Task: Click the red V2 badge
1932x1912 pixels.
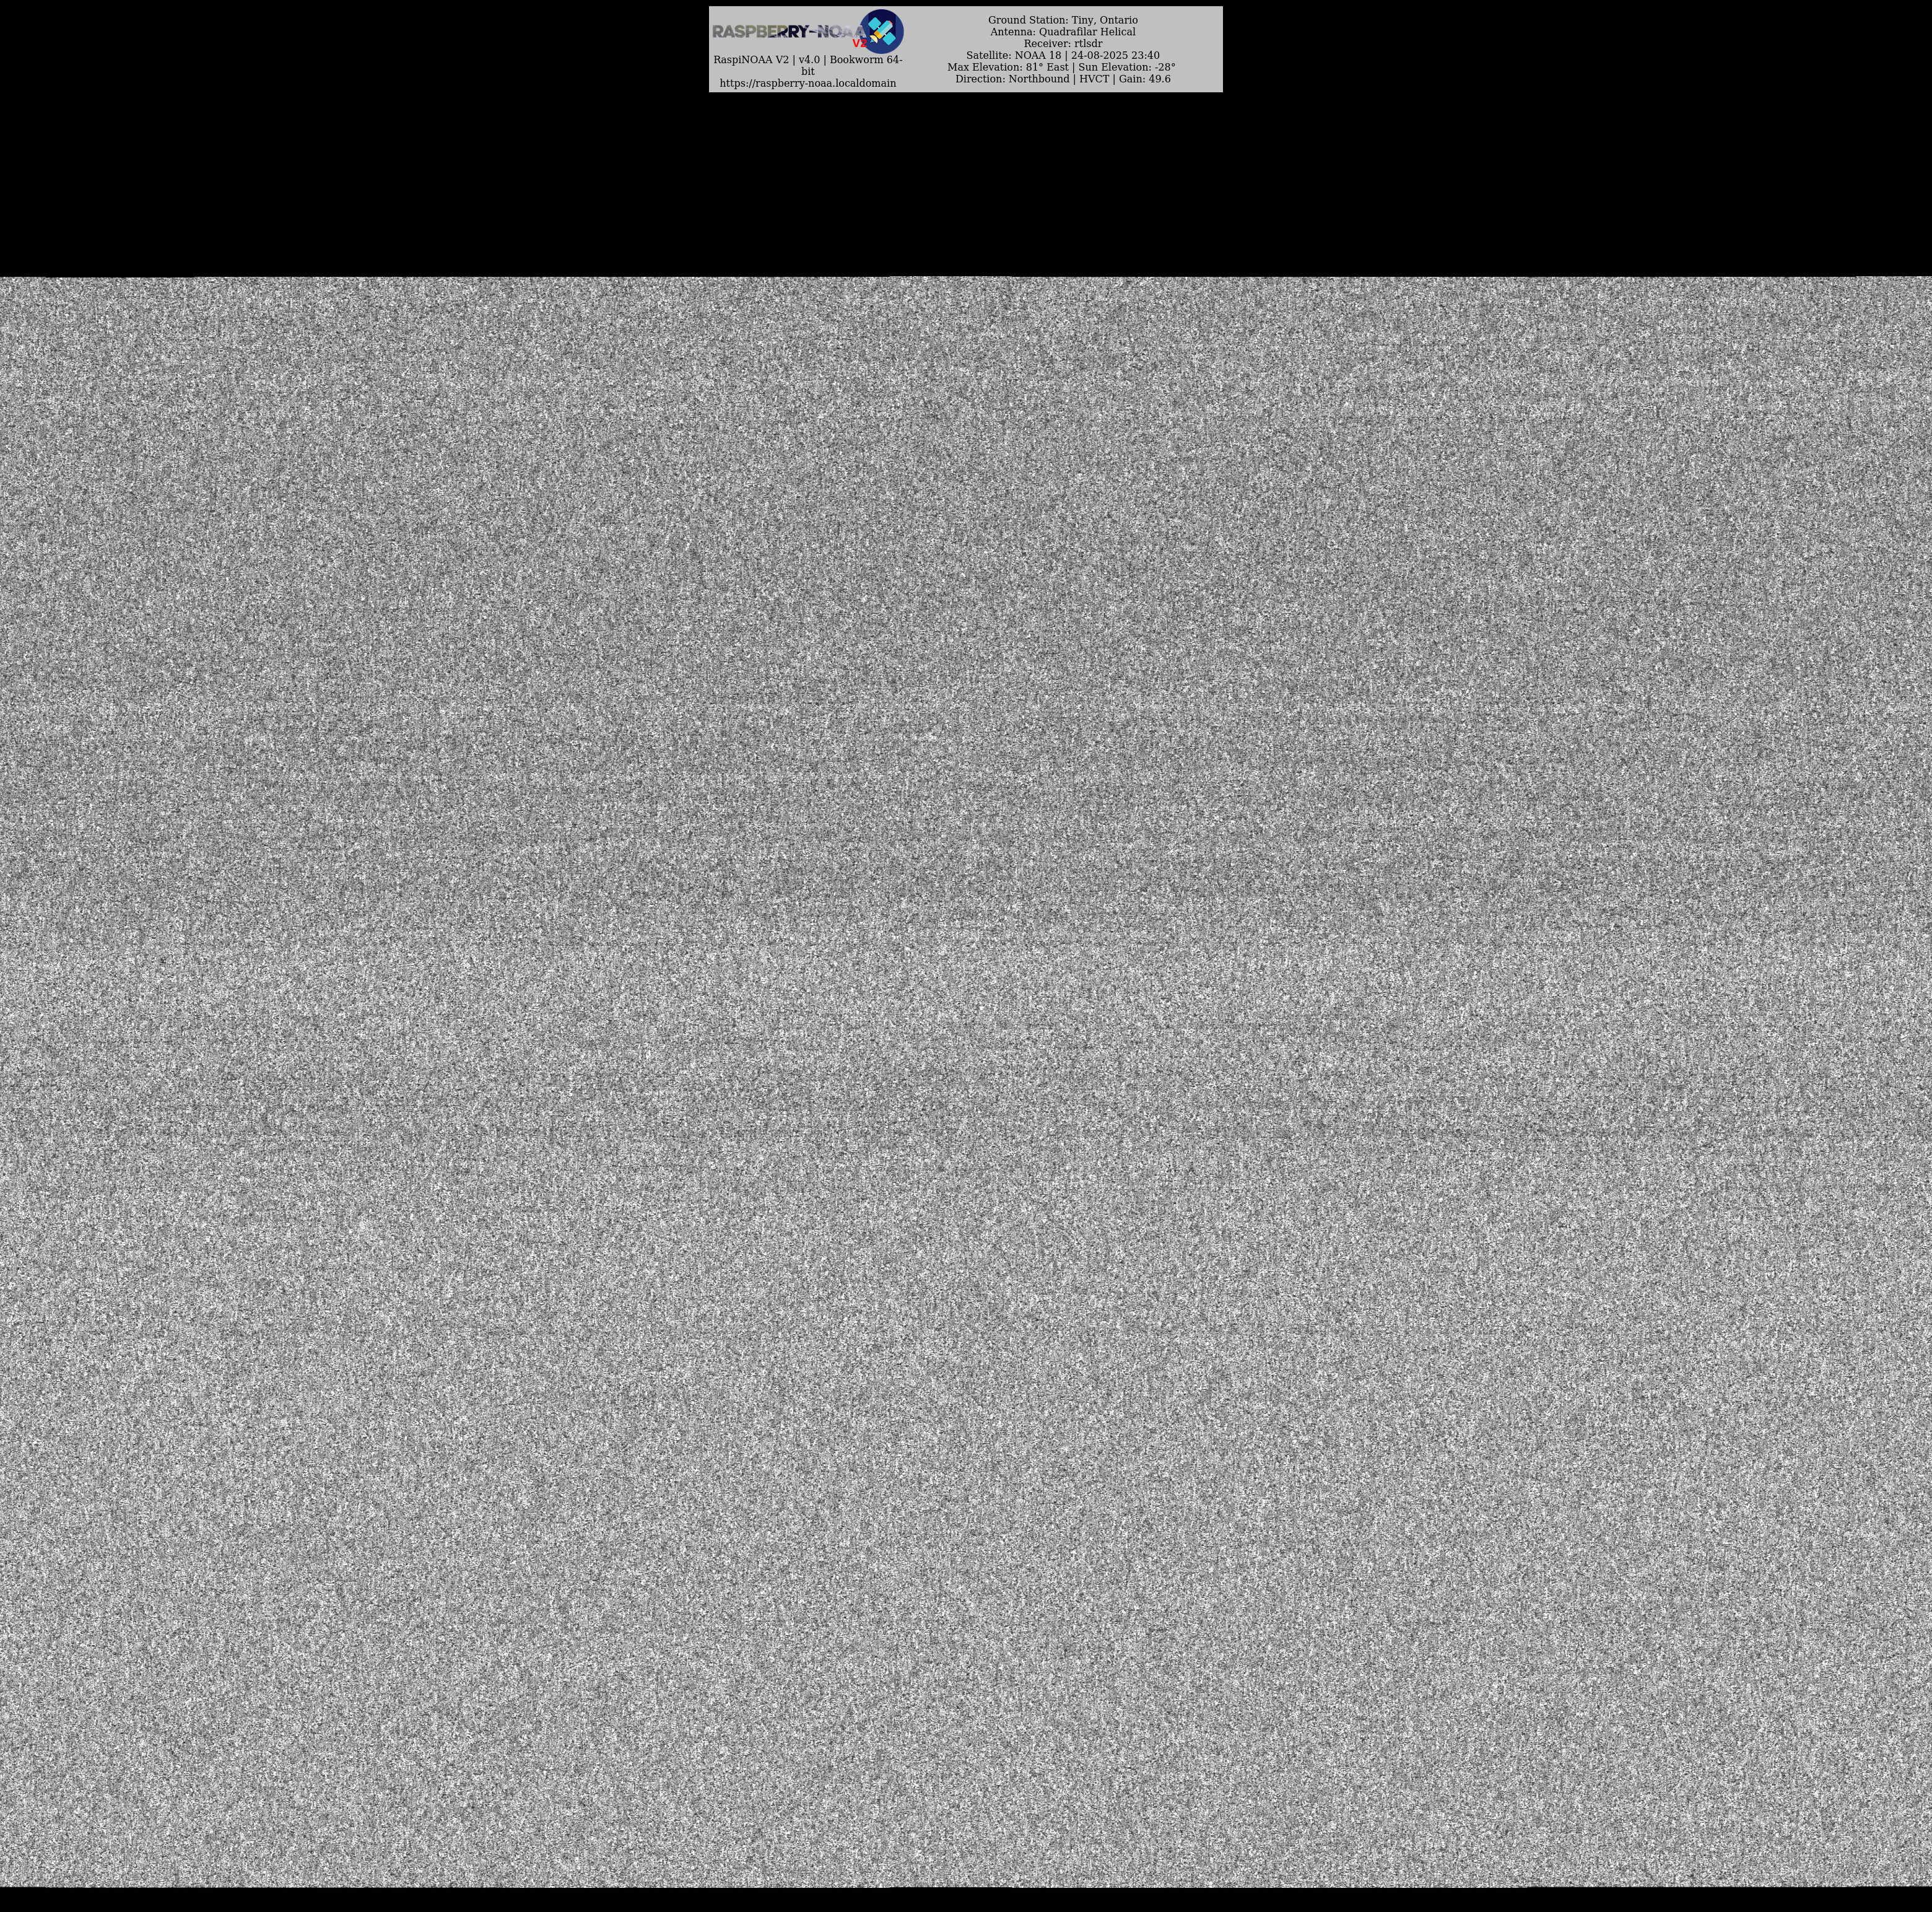Action: click(x=859, y=44)
